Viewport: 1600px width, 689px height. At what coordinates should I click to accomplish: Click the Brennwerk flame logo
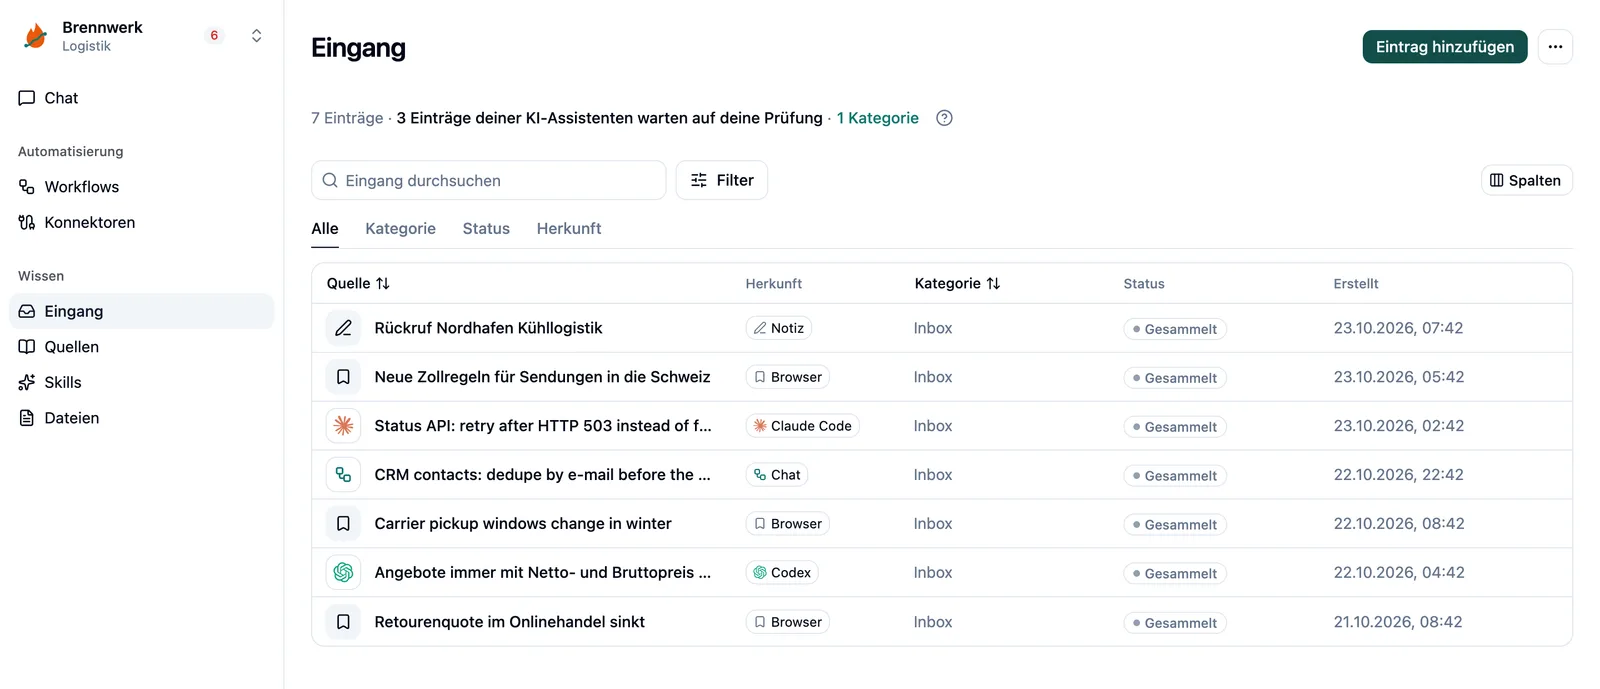[x=36, y=36]
